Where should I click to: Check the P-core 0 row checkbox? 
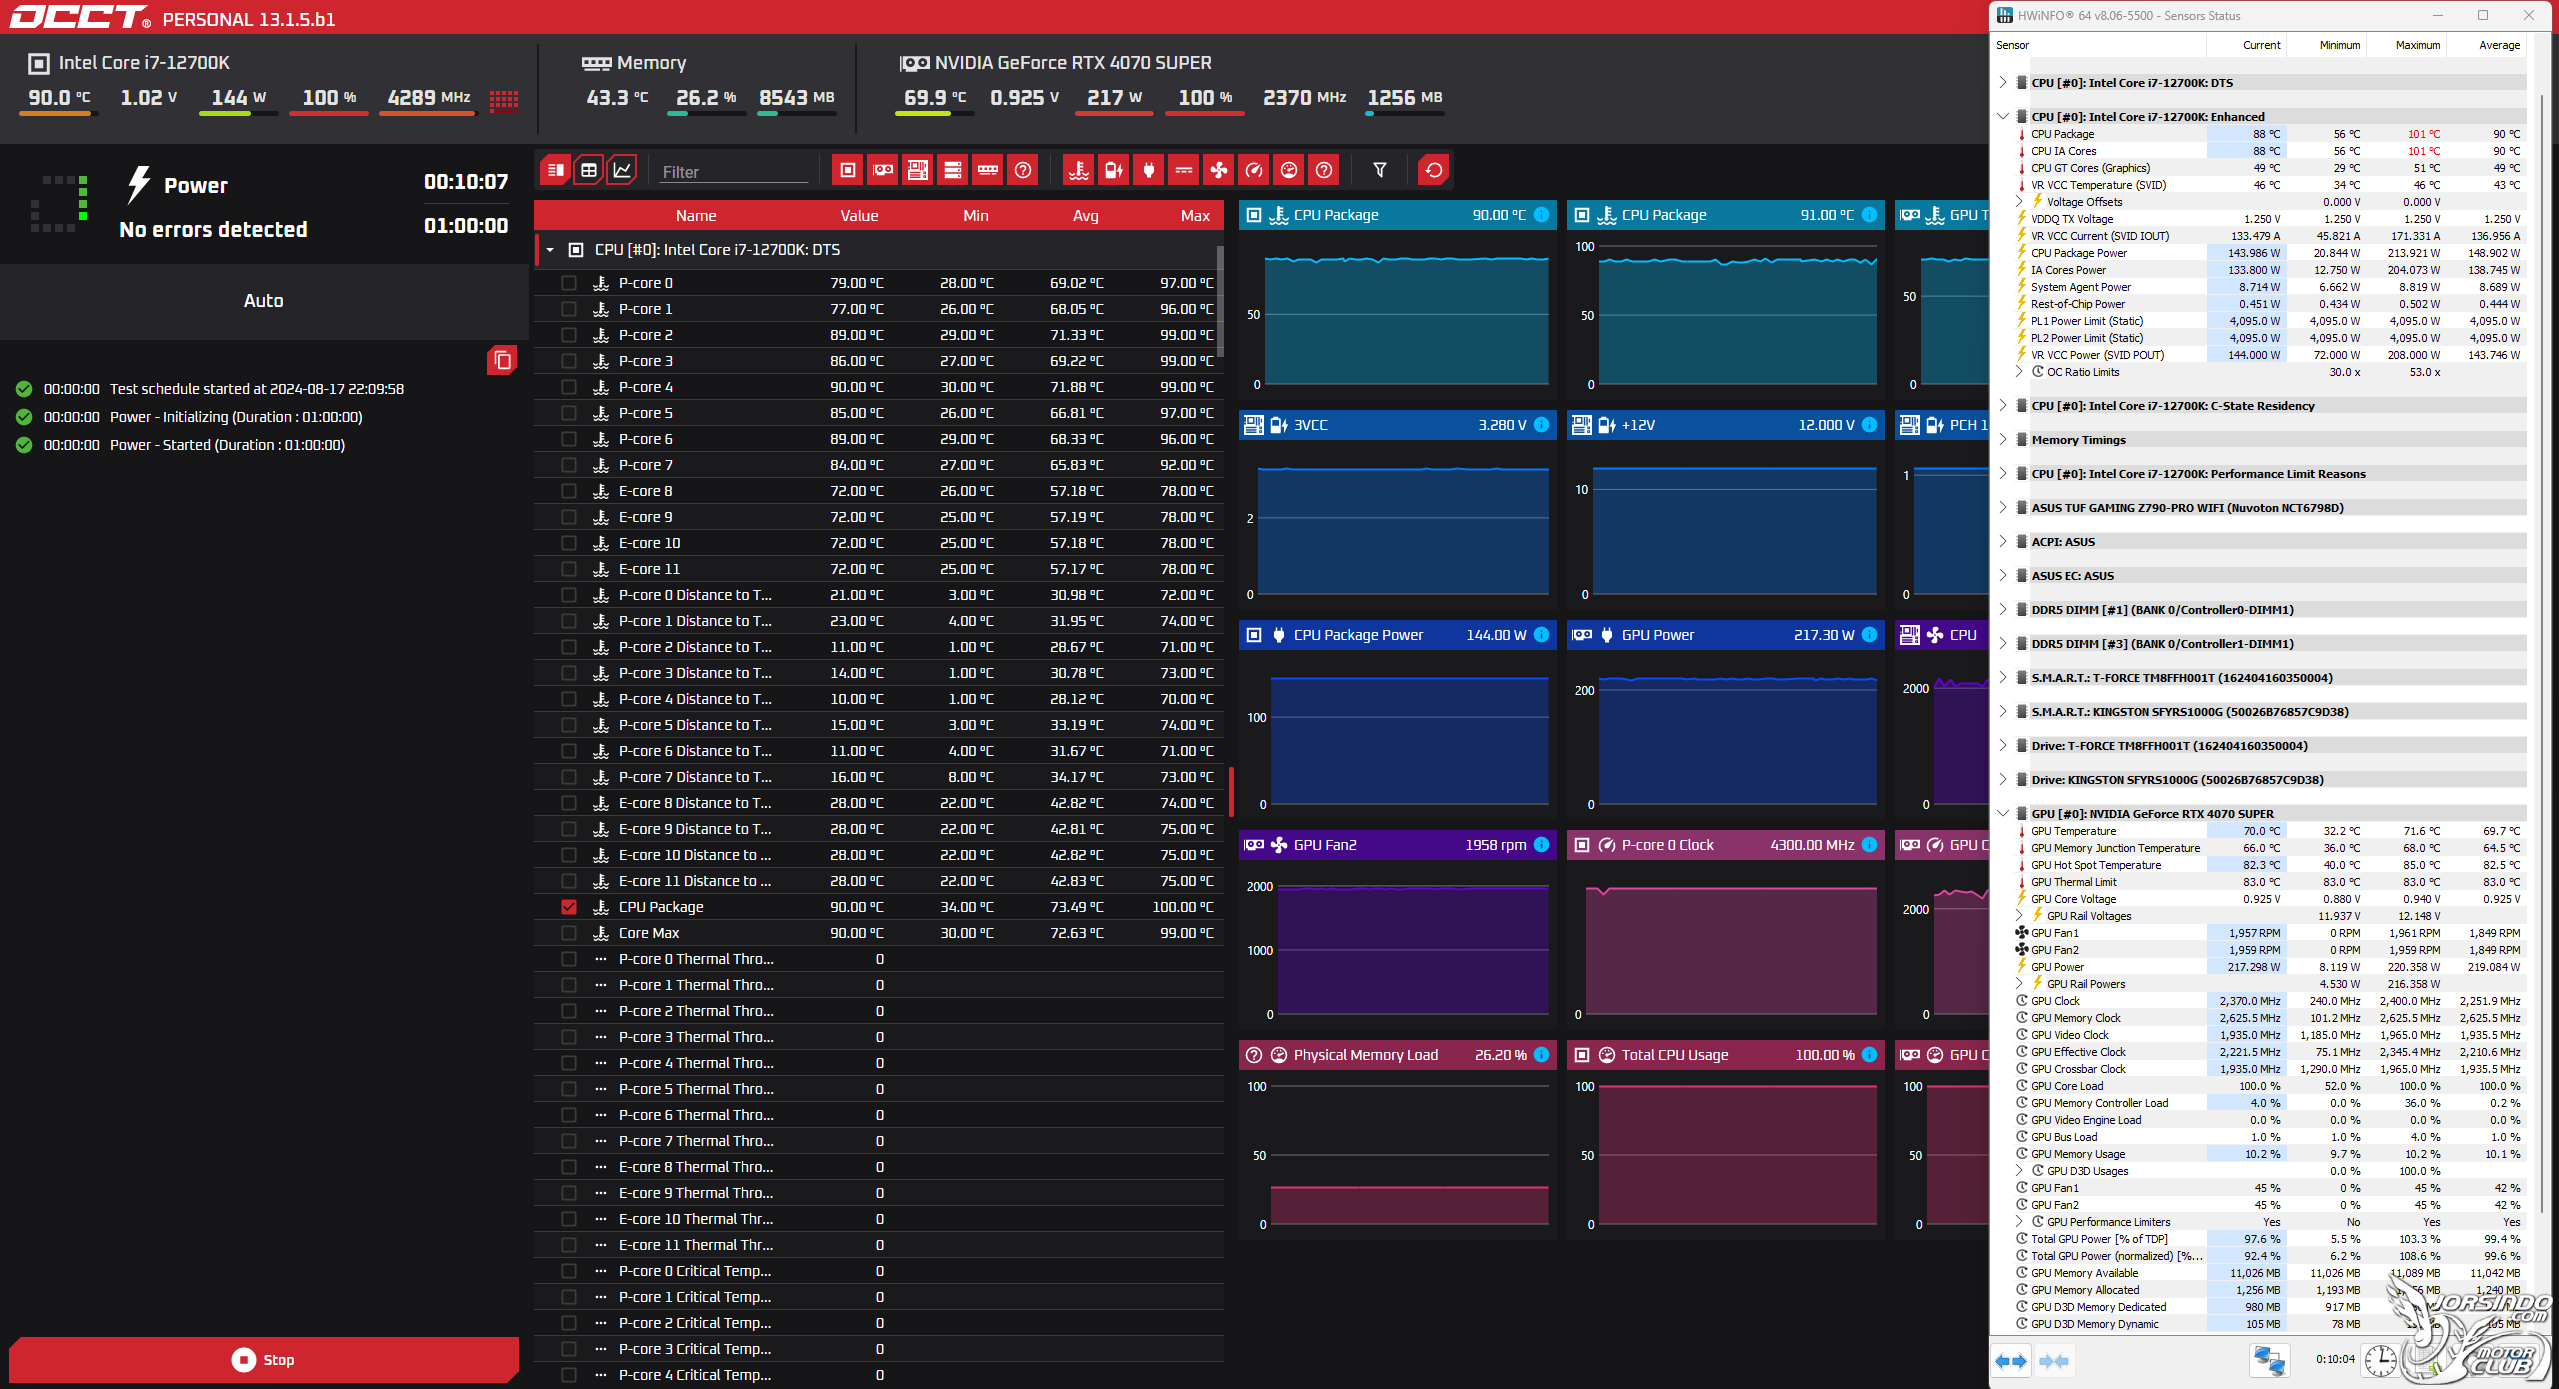click(569, 283)
